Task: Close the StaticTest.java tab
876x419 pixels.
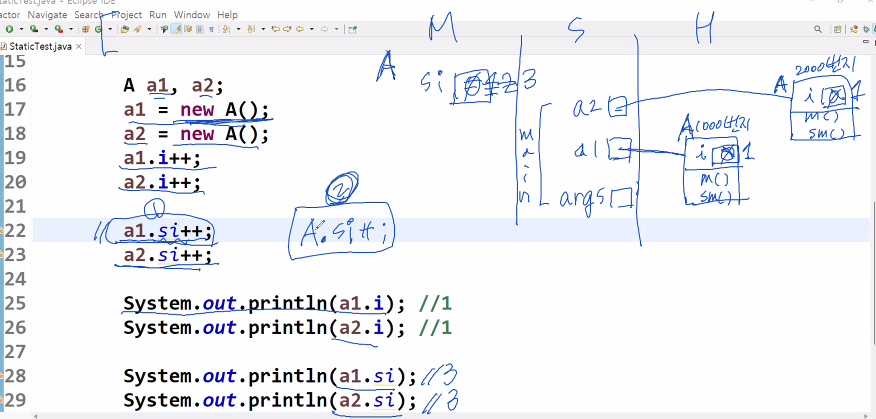Action: pos(79,46)
